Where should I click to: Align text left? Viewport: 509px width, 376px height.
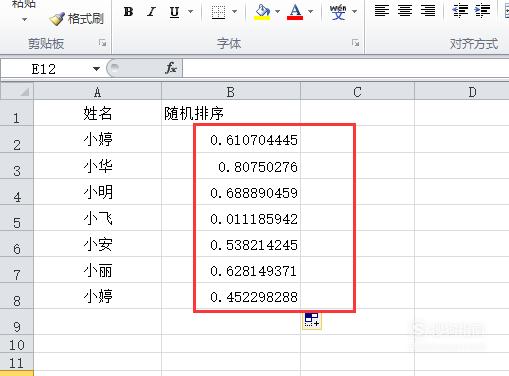coord(382,11)
